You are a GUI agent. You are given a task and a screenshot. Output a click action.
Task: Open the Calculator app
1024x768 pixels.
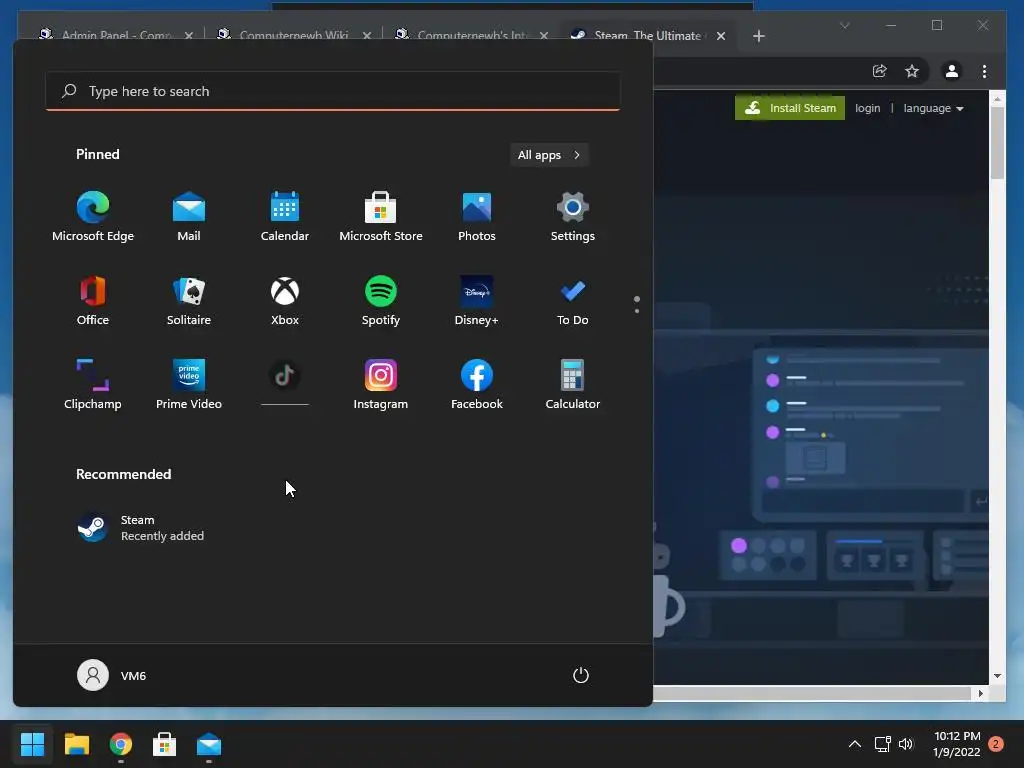[x=573, y=384]
